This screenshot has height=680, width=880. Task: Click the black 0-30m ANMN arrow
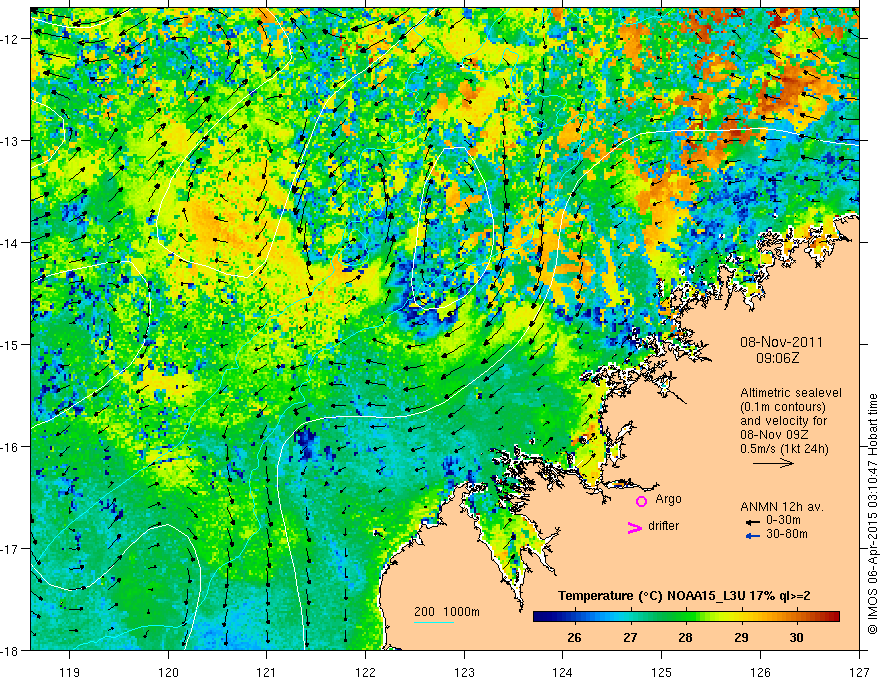[x=753, y=522]
